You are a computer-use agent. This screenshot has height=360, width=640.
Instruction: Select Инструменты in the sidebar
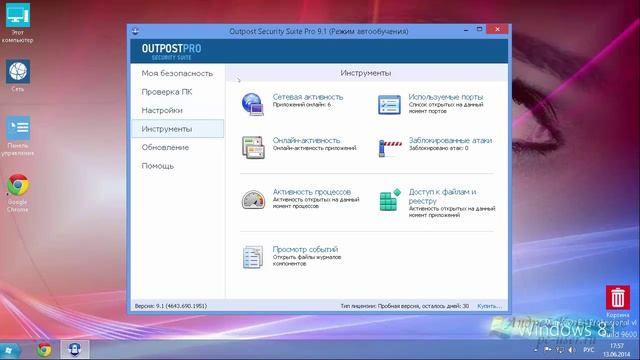177,129
